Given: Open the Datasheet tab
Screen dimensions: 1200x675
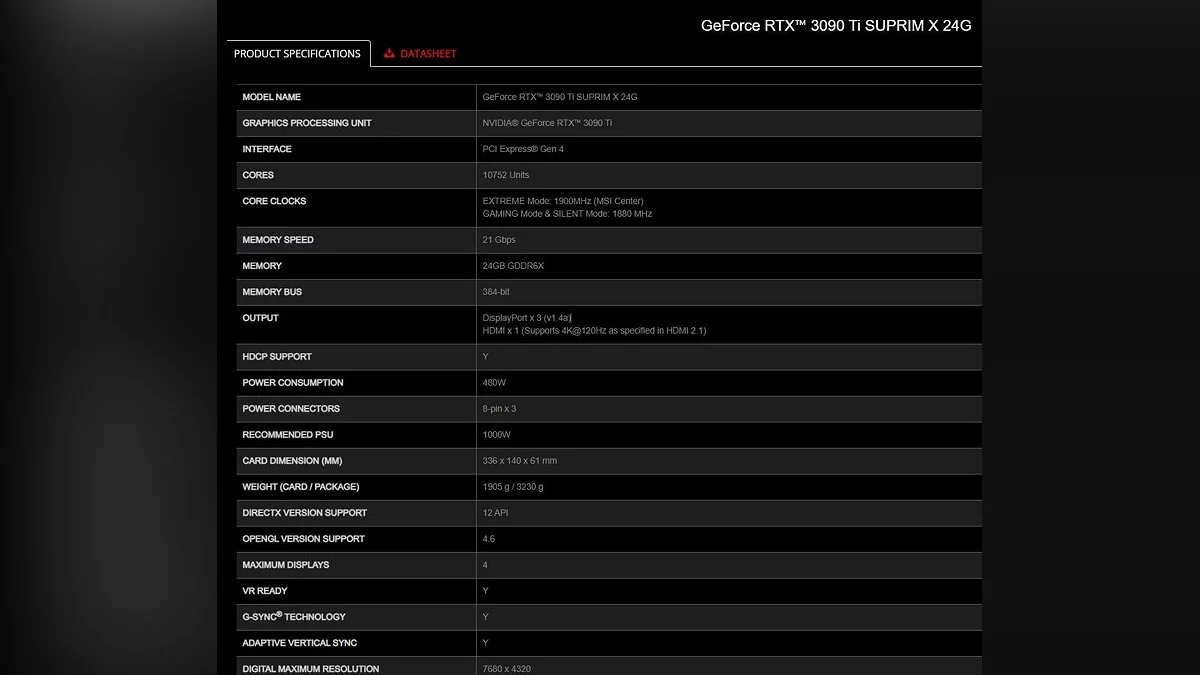Looking at the screenshot, I should coord(427,54).
